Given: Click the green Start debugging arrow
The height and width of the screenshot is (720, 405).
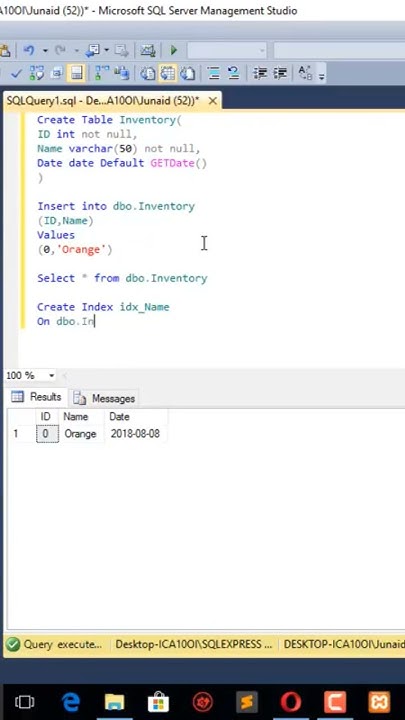Looking at the screenshot, I should pyautogui.click(x=174, y=50).
